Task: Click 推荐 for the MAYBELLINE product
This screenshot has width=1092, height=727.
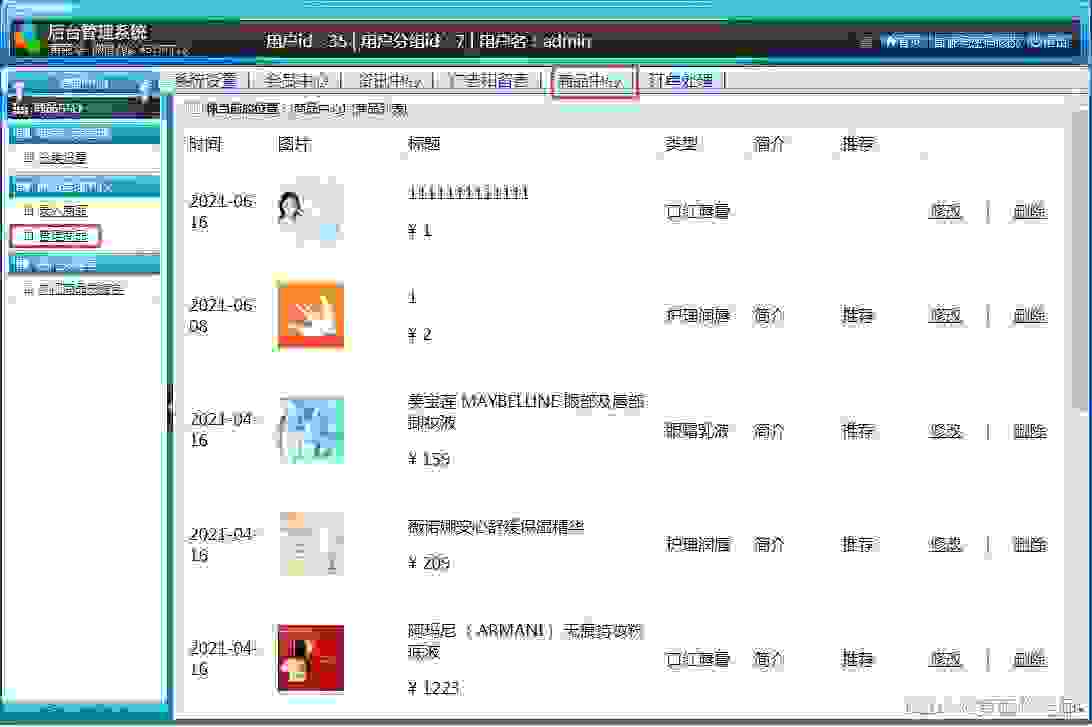Action: tap(857, 431)
